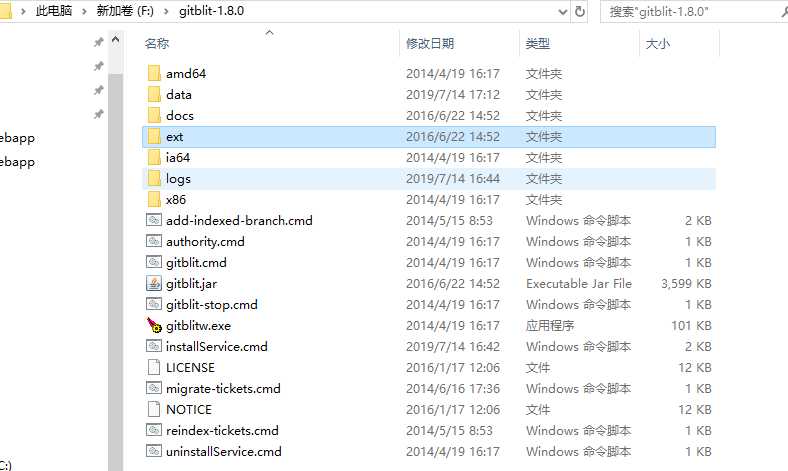Click the 应用程序 type of gitblitw.exe
This screenshot has height=471, width=788.
[x=550, y=326]
